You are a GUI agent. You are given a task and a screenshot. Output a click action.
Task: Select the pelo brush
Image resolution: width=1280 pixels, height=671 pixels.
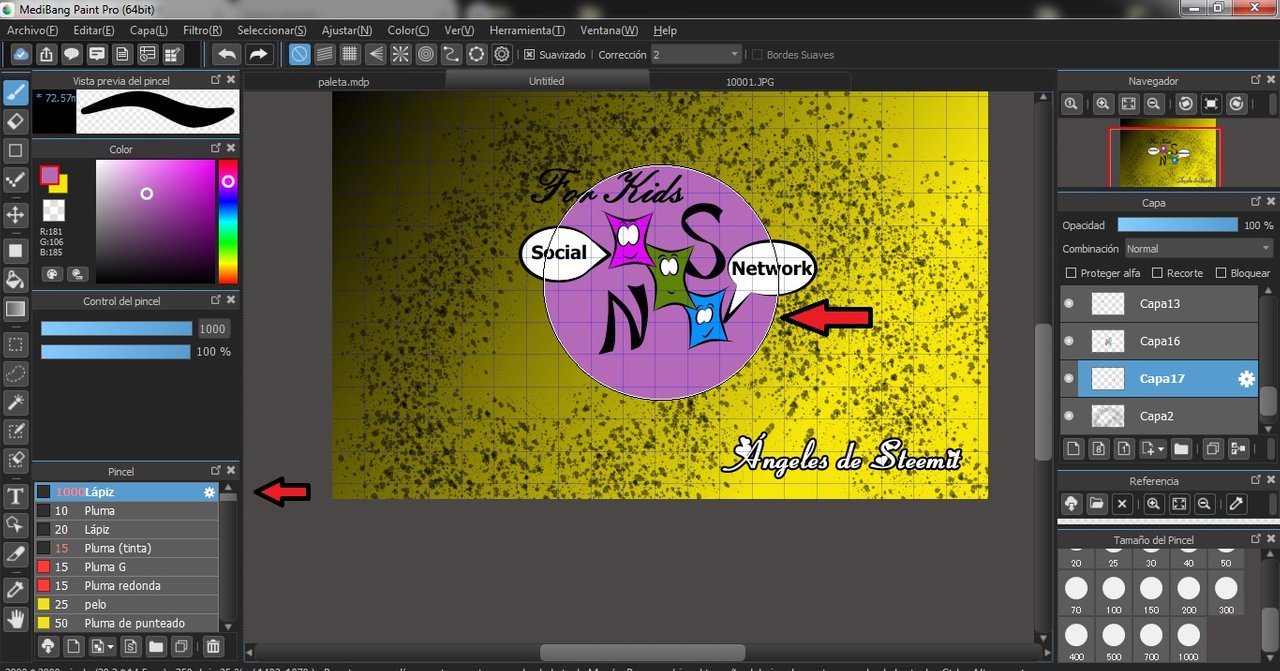pyautogui.click(x=126, y=605)
